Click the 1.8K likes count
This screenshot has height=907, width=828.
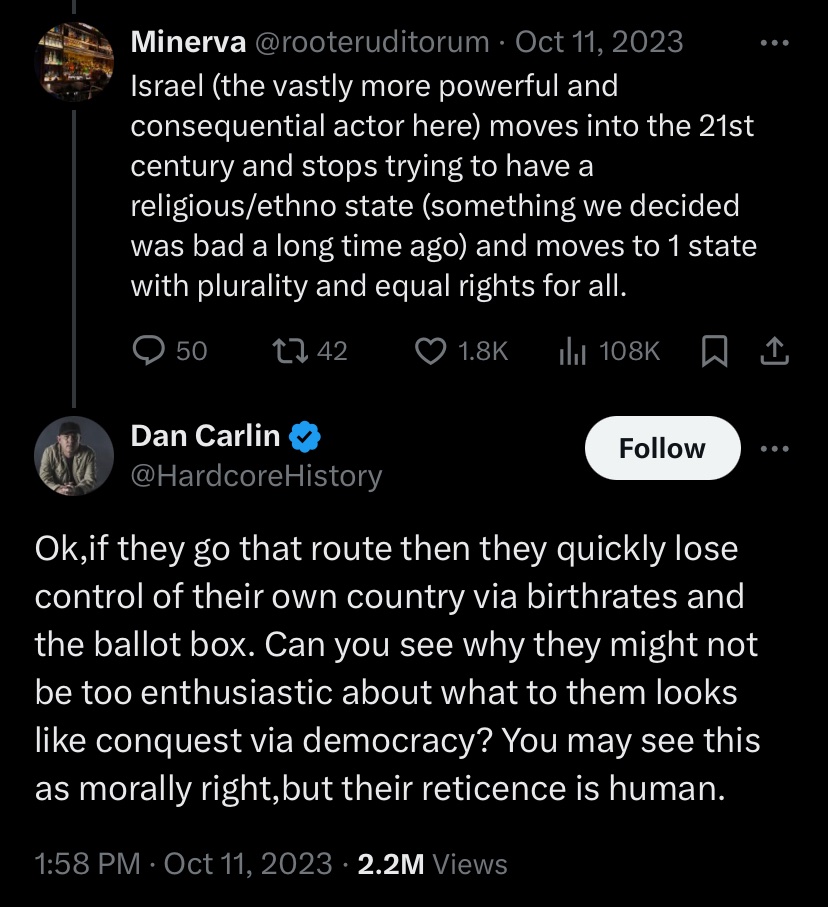(482, 350)
